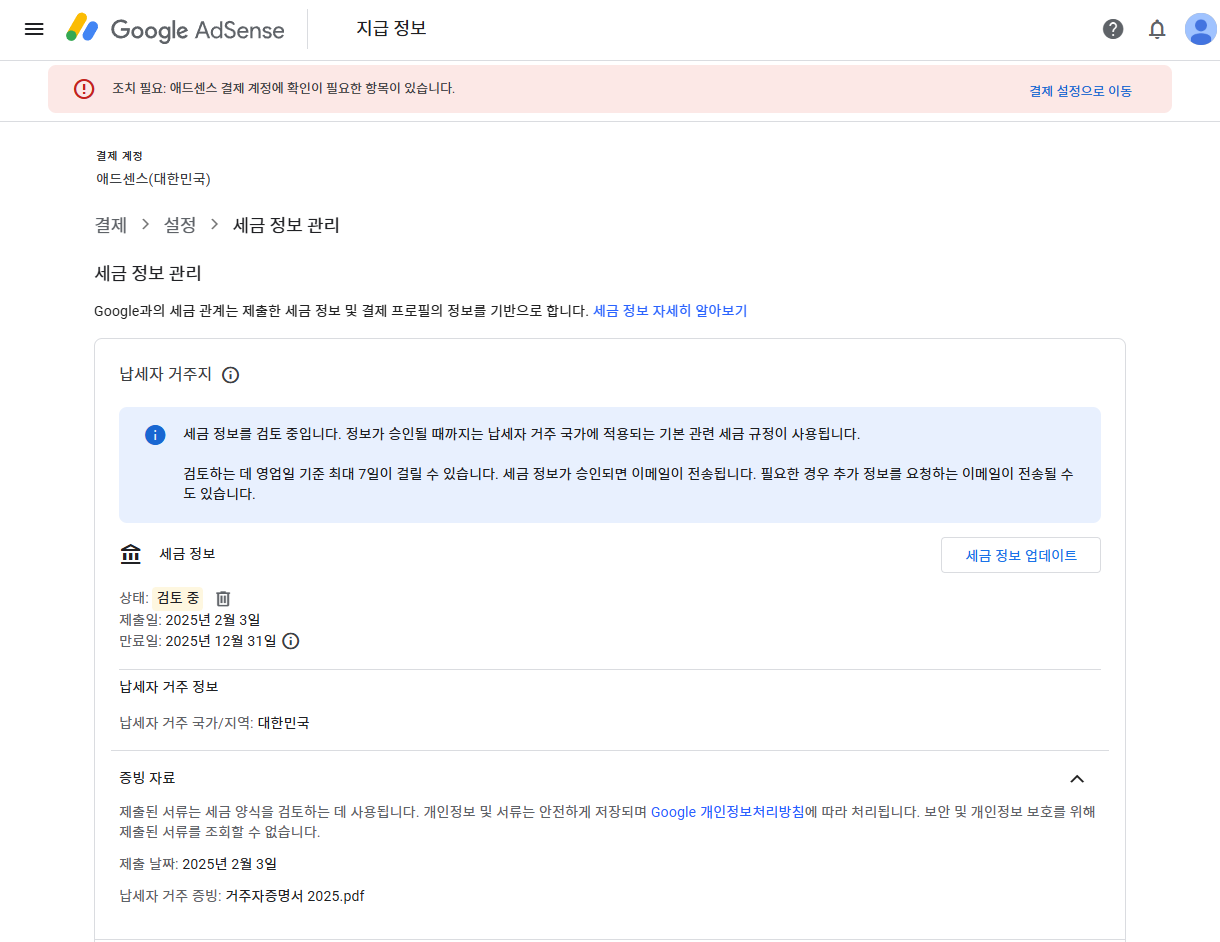
Task: Open 결제 설정으로 이동 link
Action: pos(1080,90)
